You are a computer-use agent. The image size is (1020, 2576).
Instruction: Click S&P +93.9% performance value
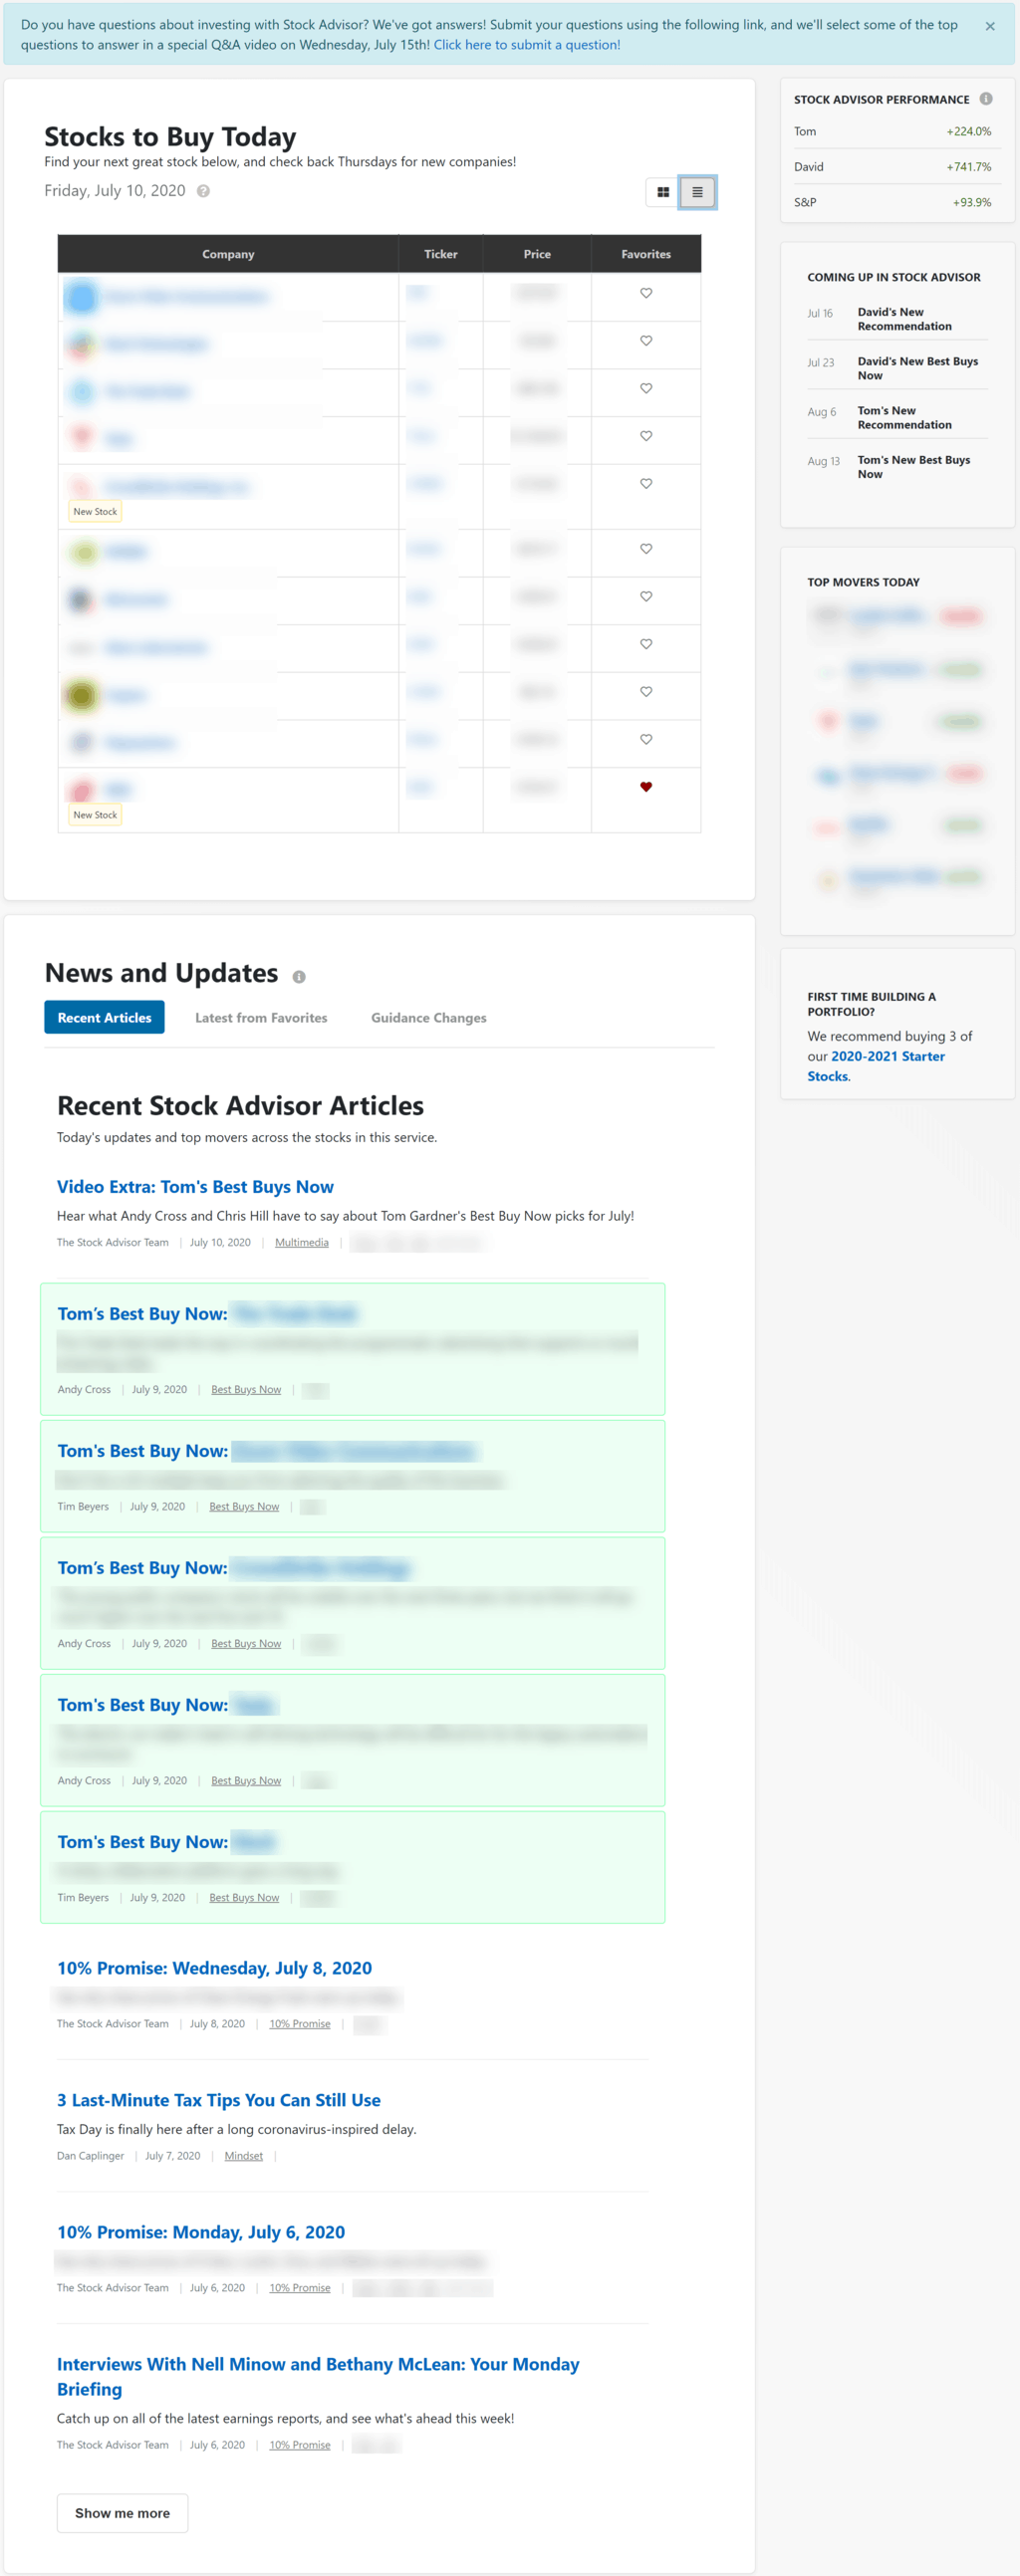click(971, 202)
